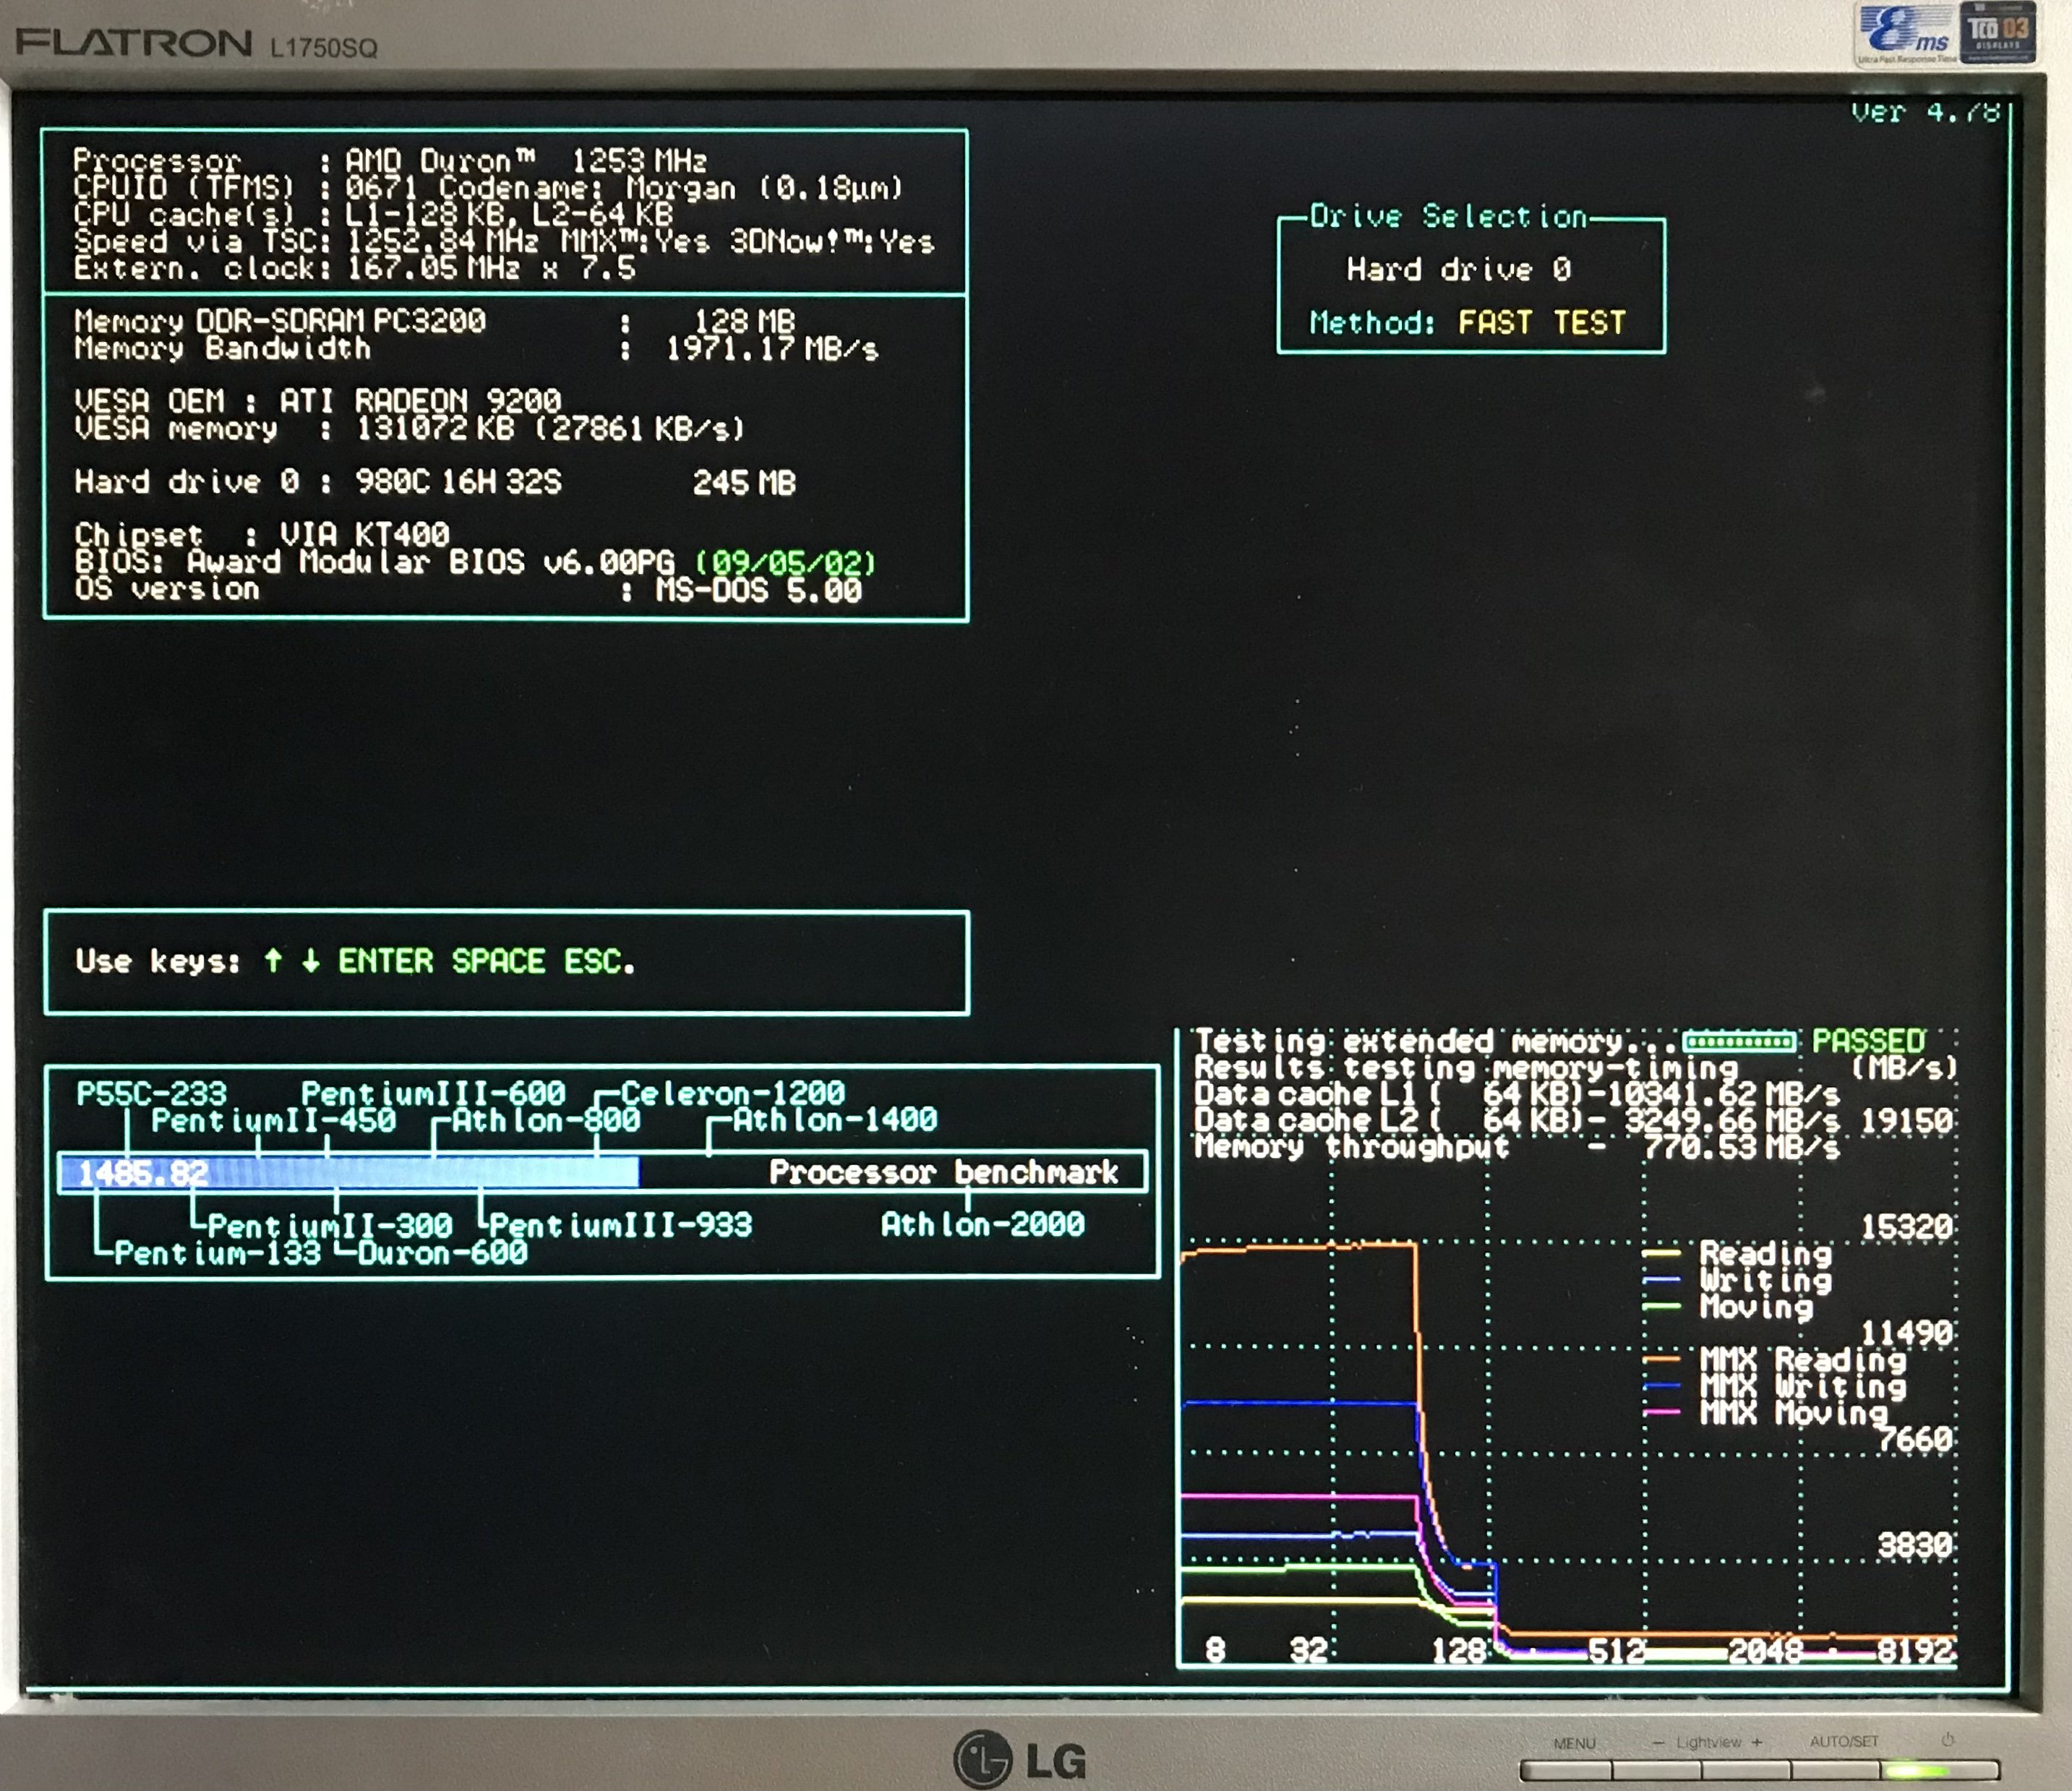Click the orange MMX Reading legend line
Image resolution: width=2072 pixels, height=1791 pixels.
tap(1662, 1359)
